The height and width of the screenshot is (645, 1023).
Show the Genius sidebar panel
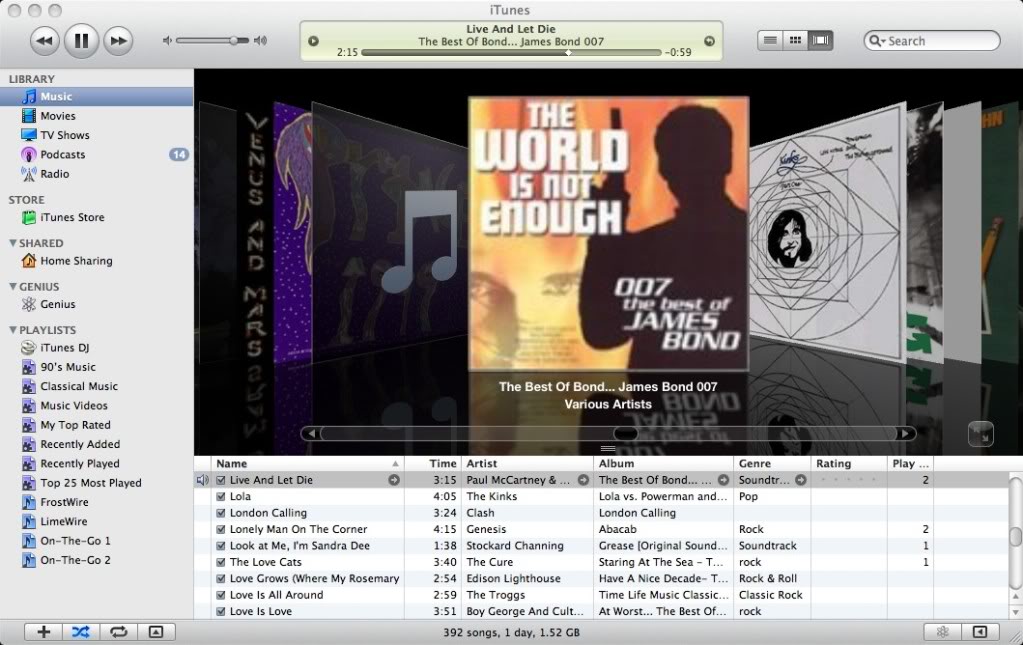(980, 632)
